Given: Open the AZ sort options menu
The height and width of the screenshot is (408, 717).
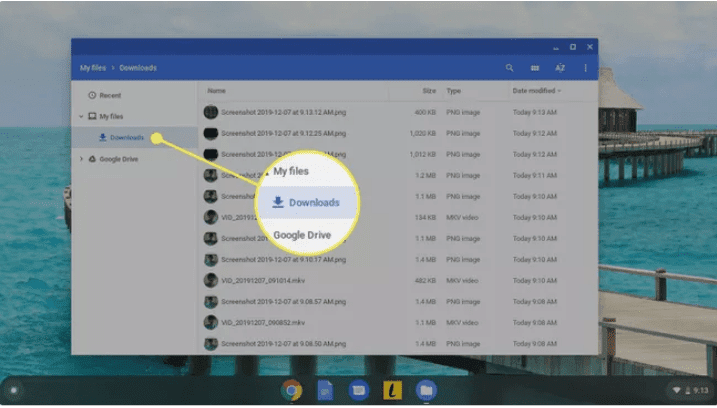Looking at the screenshot, I should click(x=561, y=68).
